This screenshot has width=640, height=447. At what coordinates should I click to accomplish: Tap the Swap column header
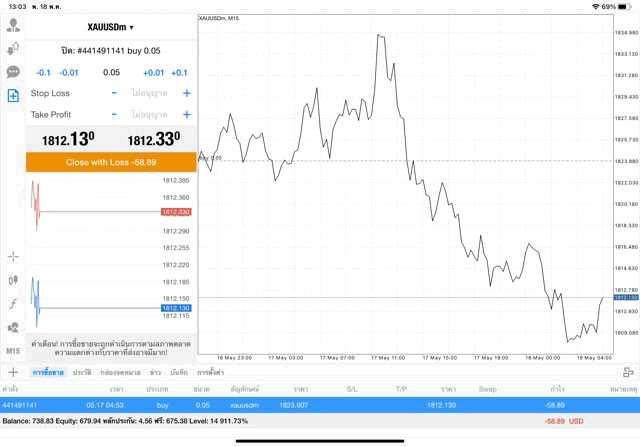(487, 389)
